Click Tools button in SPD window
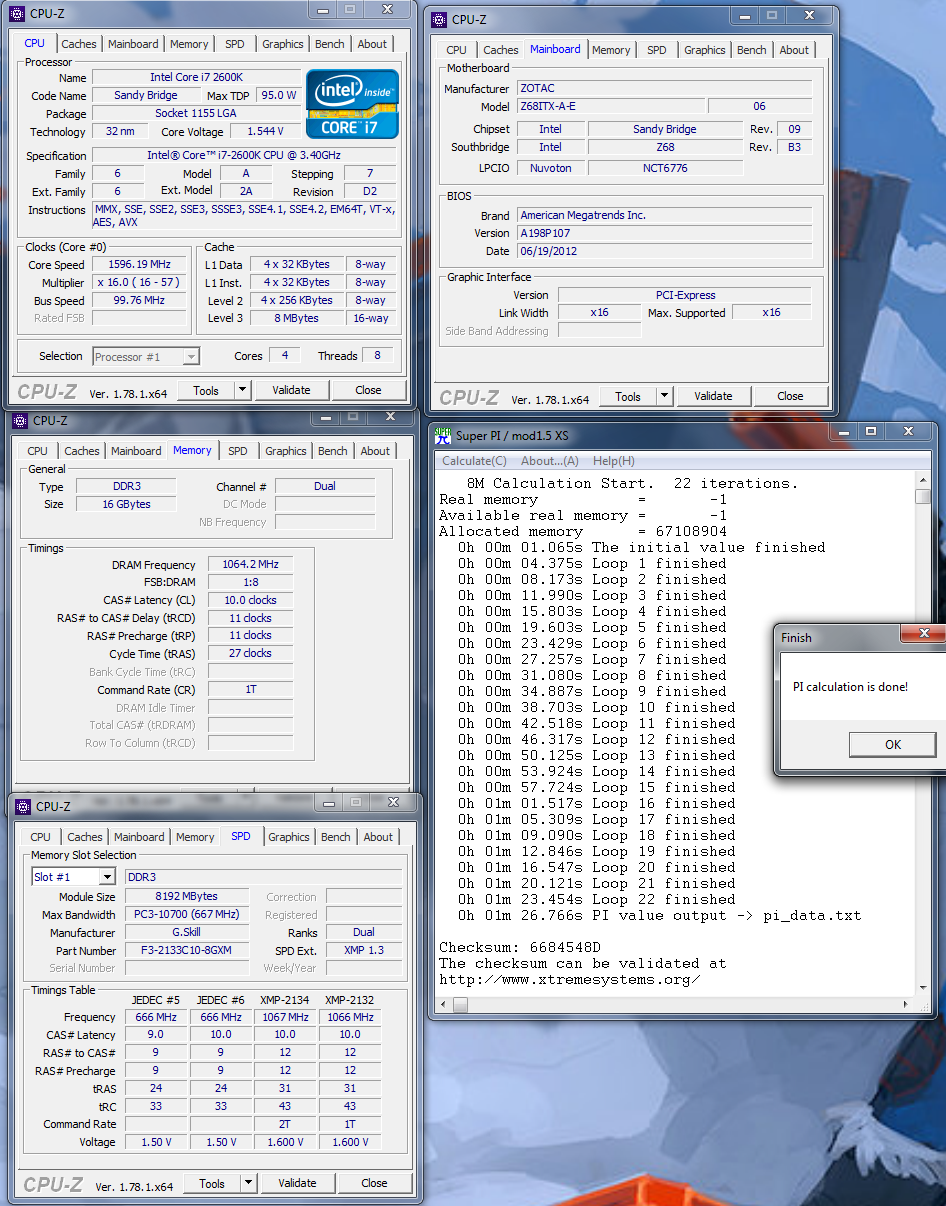The image size is (946, 1206). coord(212,1183)
